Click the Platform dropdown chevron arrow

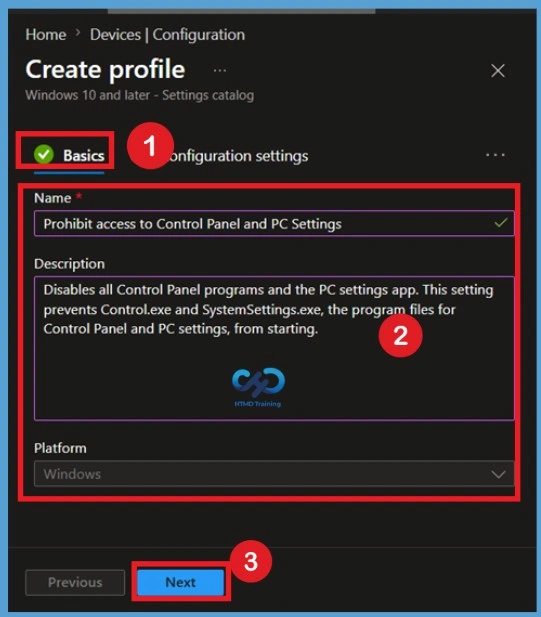point(498,474)
